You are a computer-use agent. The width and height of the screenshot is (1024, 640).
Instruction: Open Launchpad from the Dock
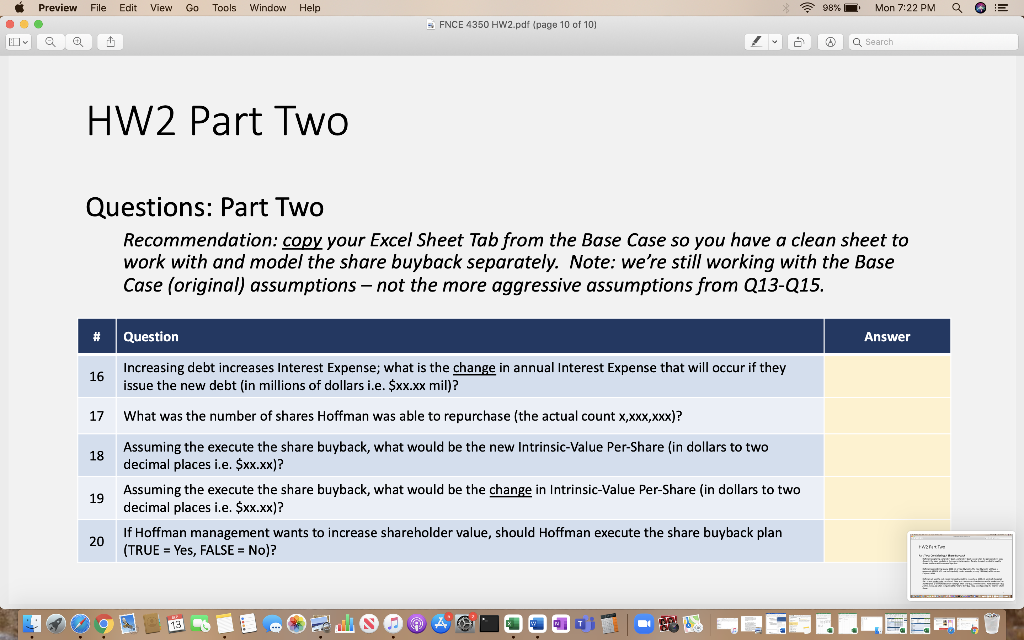(x=56, y=624)
